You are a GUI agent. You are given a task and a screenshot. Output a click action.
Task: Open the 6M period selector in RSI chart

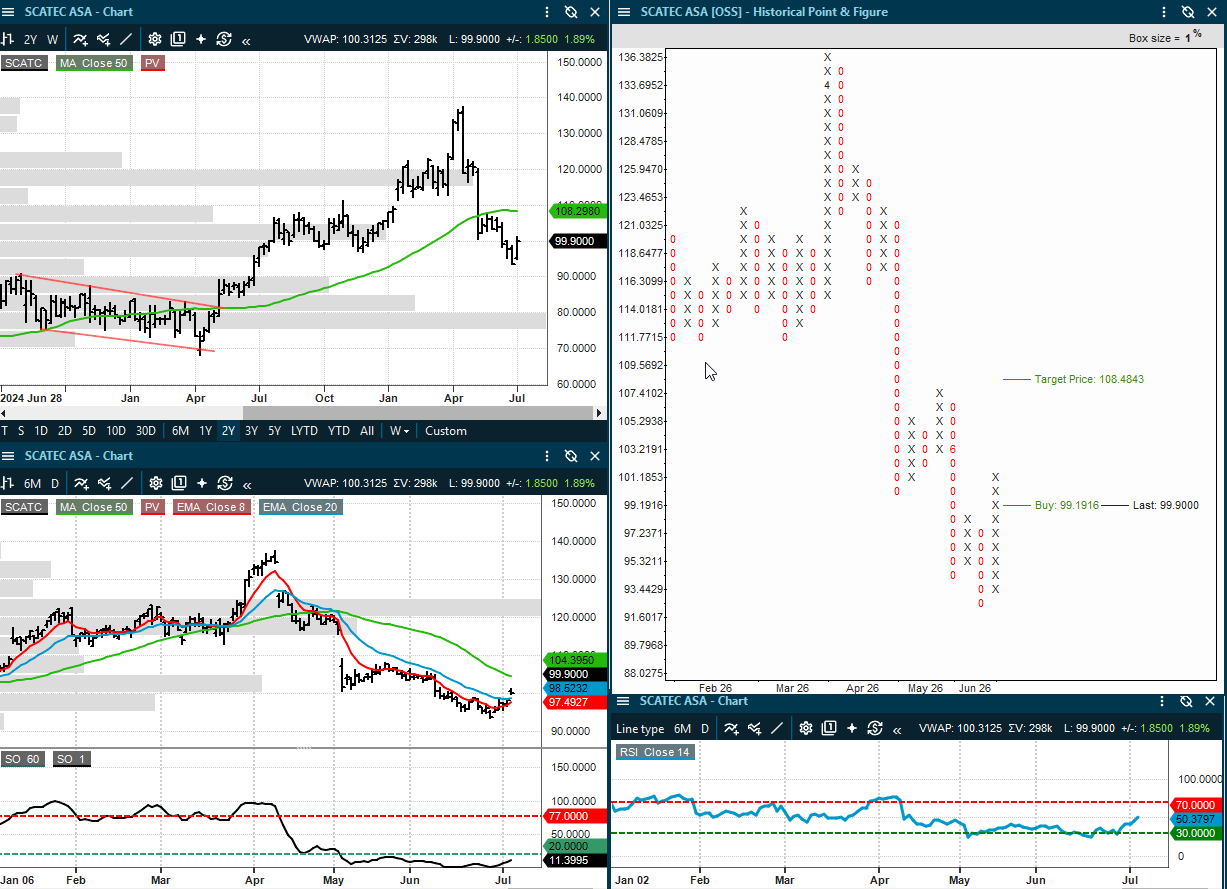point(682,728)
